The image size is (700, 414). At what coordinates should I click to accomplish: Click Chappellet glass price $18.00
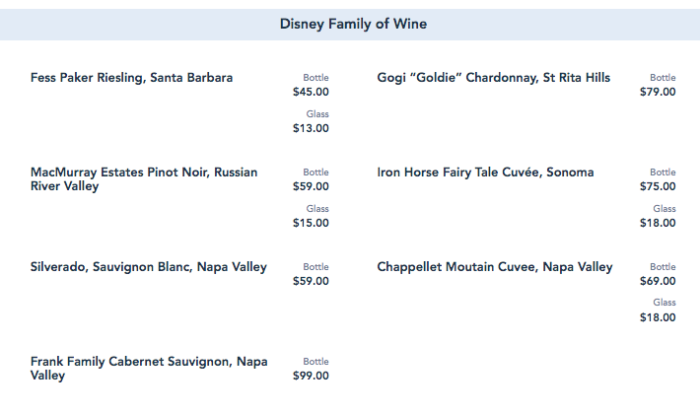(658, 317)
